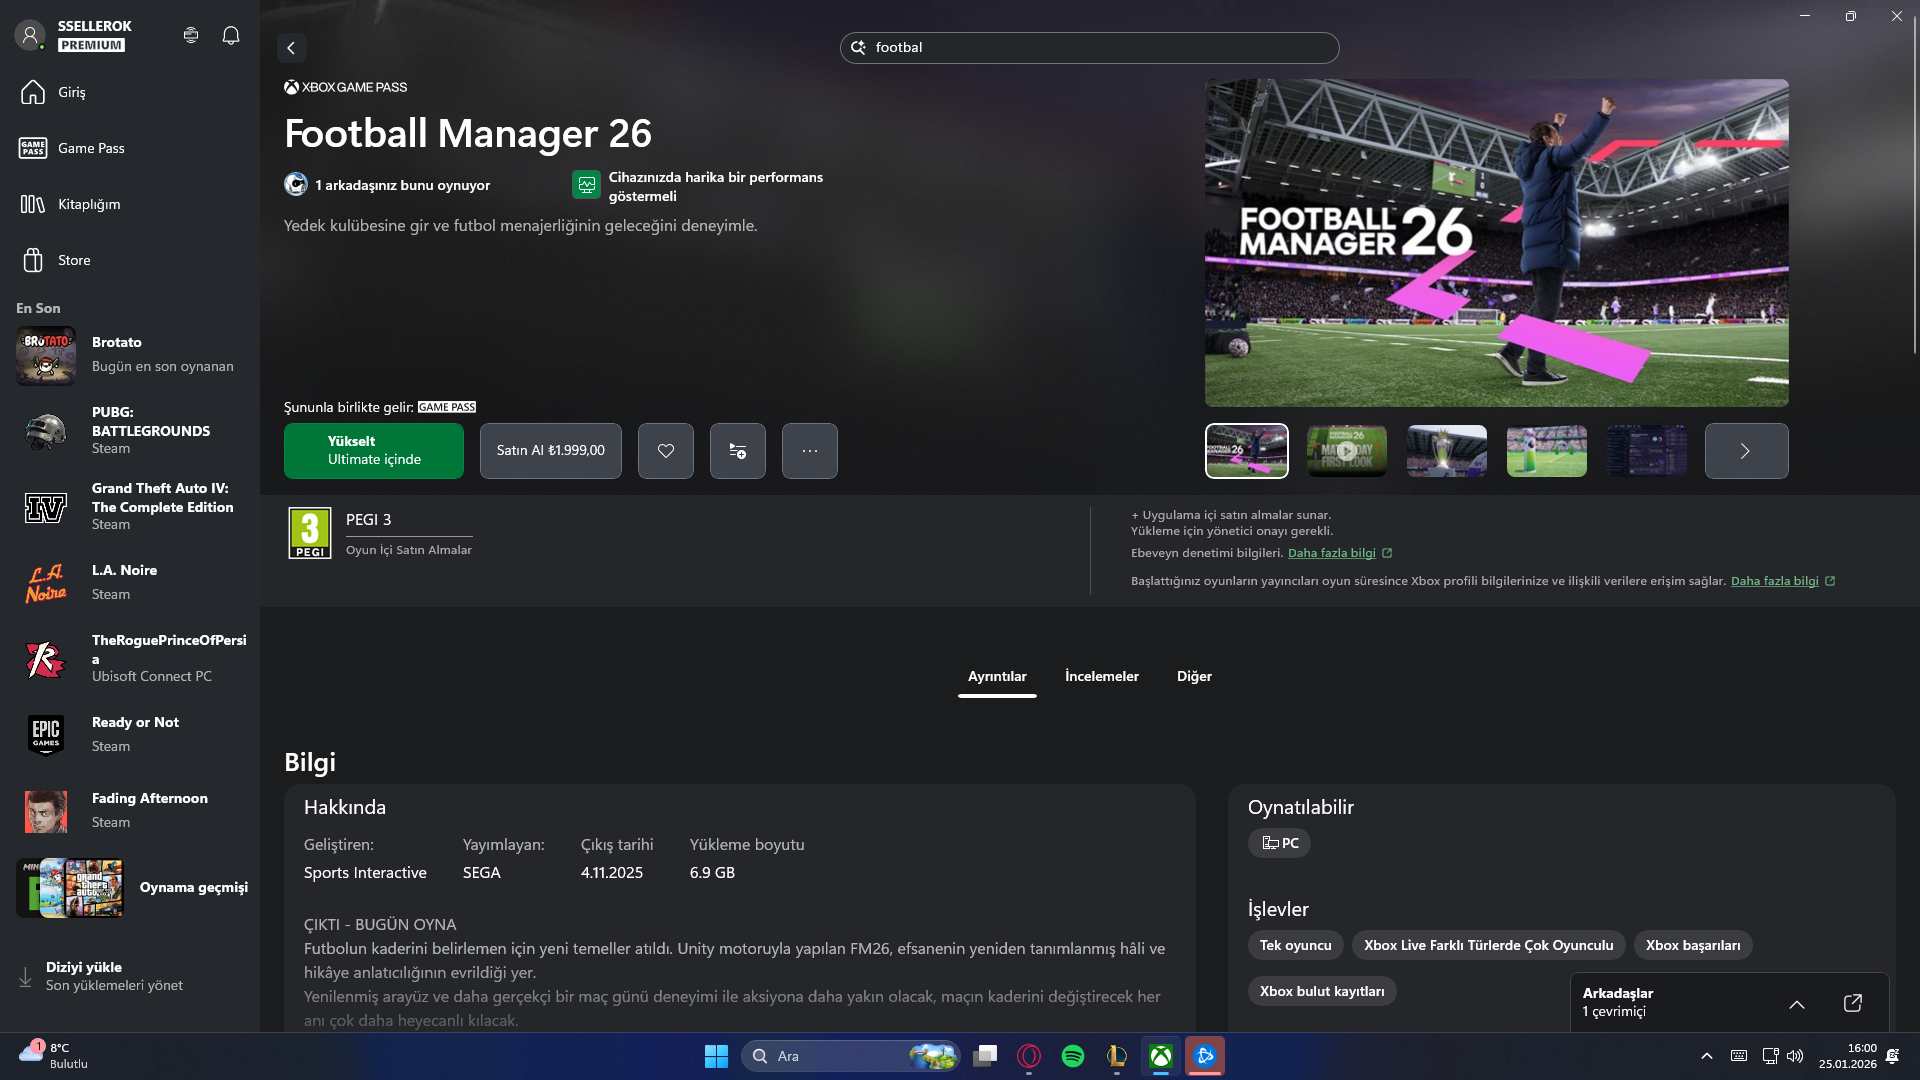Switch to the İncelemeler tab
1920x1080 pixels.
[1102, 677]
